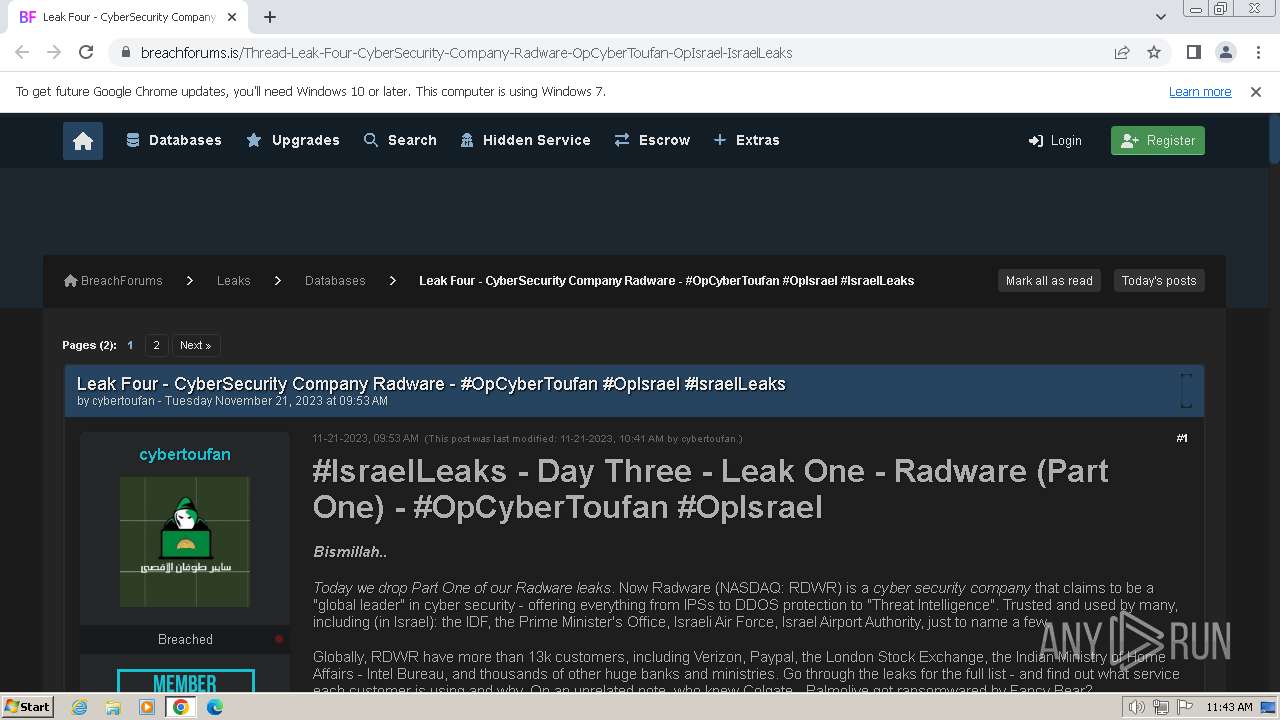Open the forum home icon button
Viewport: 1280px width, 720px height.
point(83,141)
